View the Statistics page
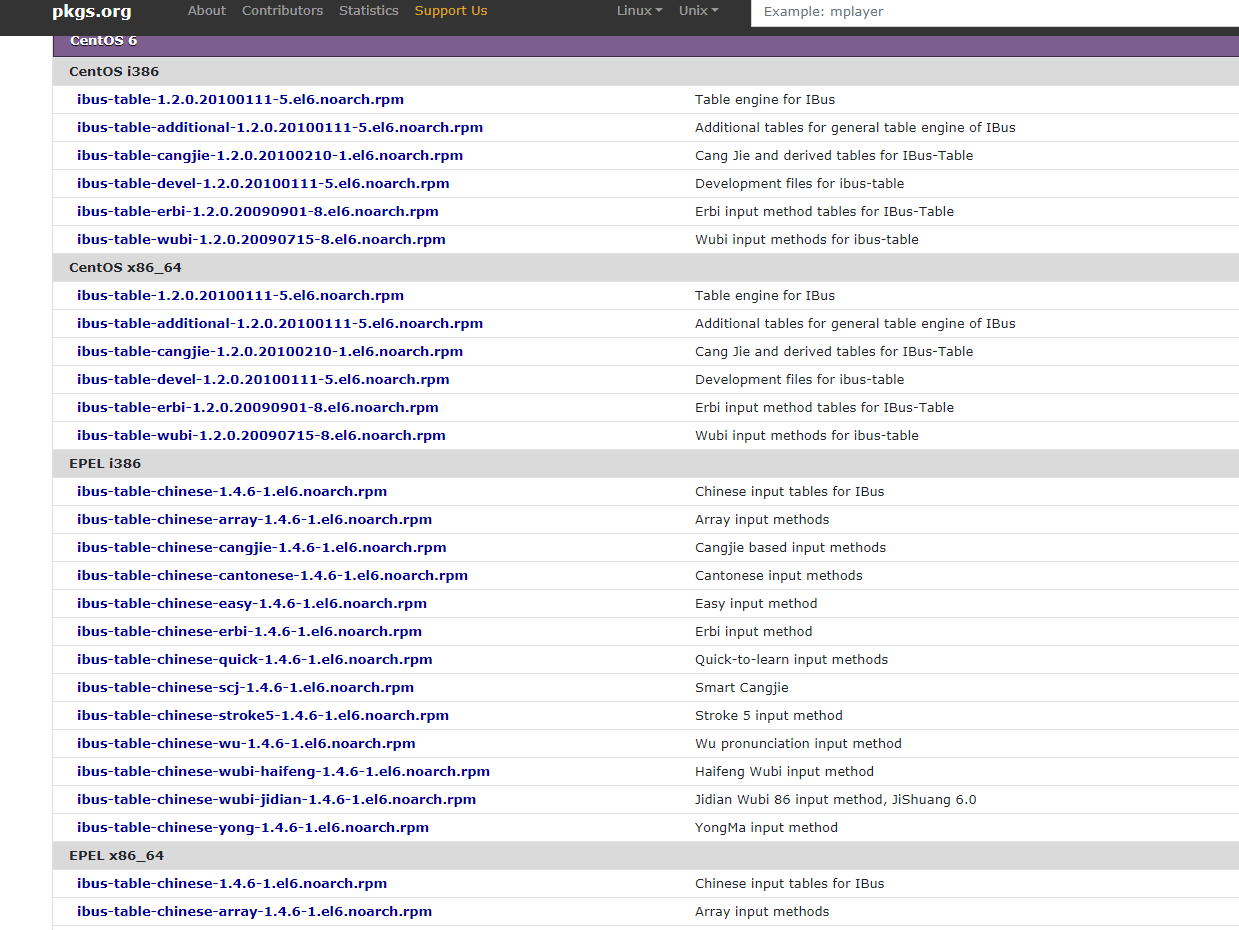This screenshot has width=1239, height=930. 368,11
